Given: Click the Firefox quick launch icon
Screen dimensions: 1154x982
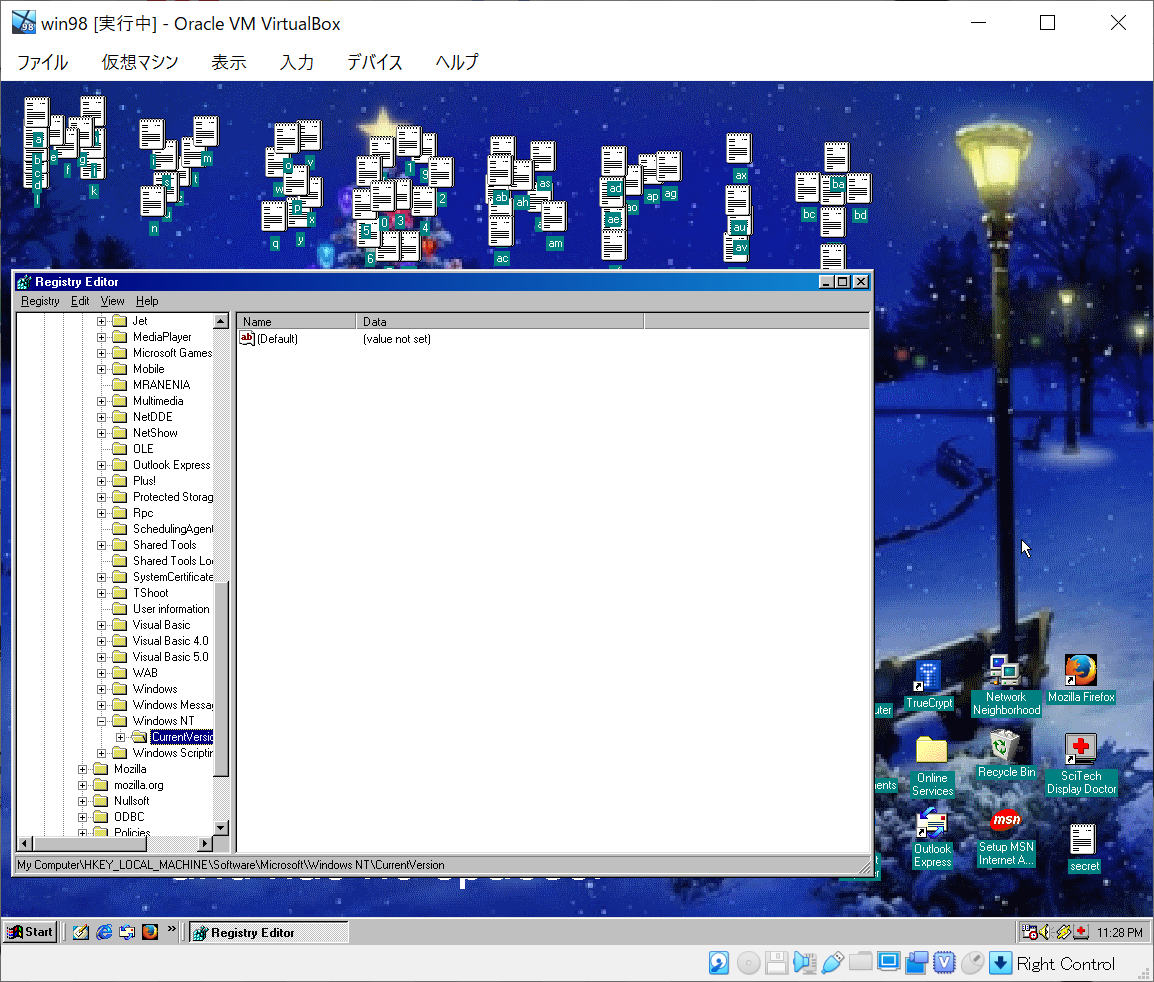Looking at the screenshot, I should pos(150,932).
